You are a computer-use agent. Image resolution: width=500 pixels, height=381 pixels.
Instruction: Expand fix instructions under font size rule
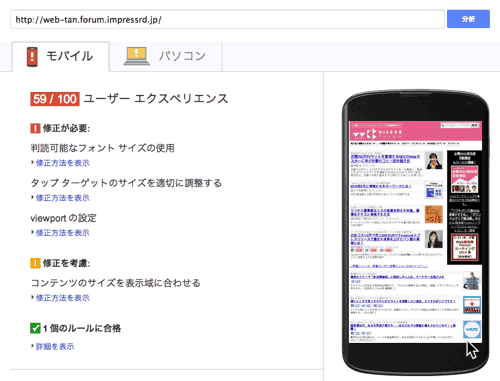(x=62, y=163)
